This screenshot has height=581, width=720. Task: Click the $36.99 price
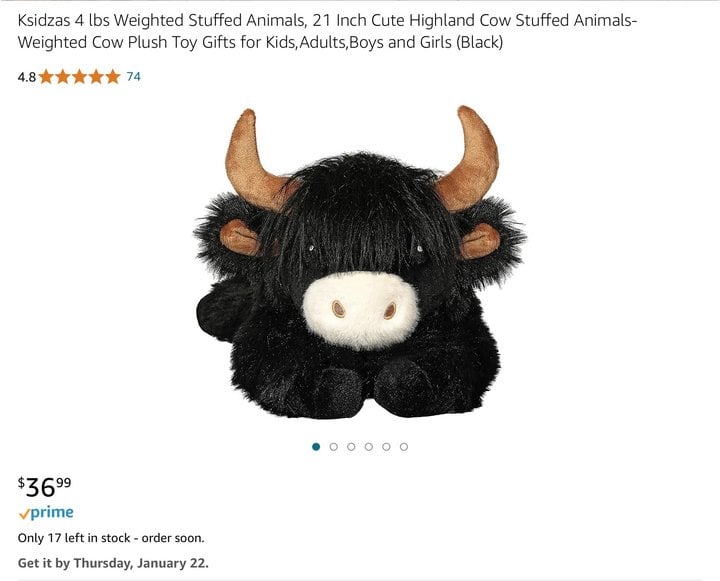pos(45,487)
